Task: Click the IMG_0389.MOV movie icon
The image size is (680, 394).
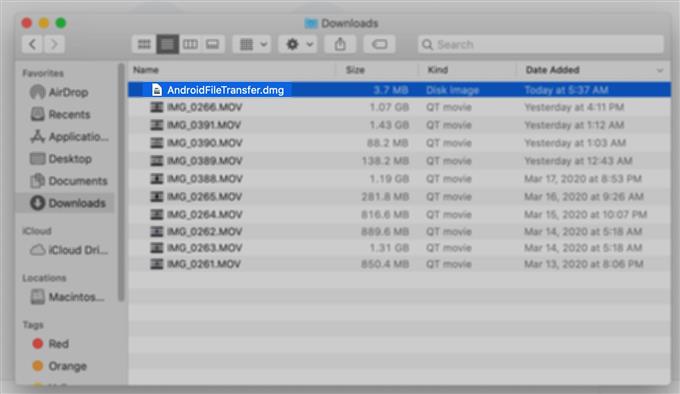Action: (157, 161)
